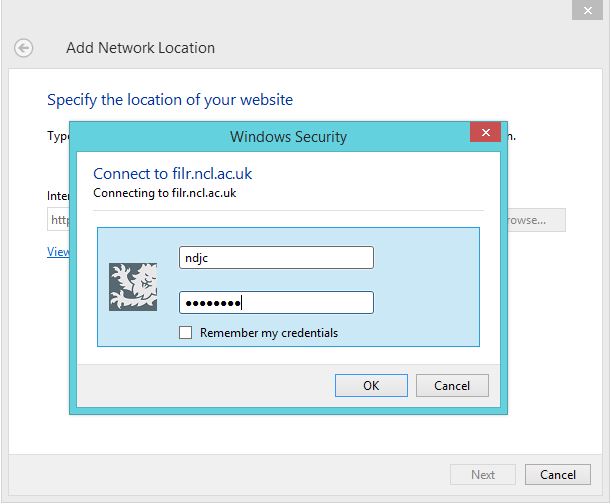Click the user account picture tile
This screenshot has height=504, width=611.
click(x=133, y=287)
